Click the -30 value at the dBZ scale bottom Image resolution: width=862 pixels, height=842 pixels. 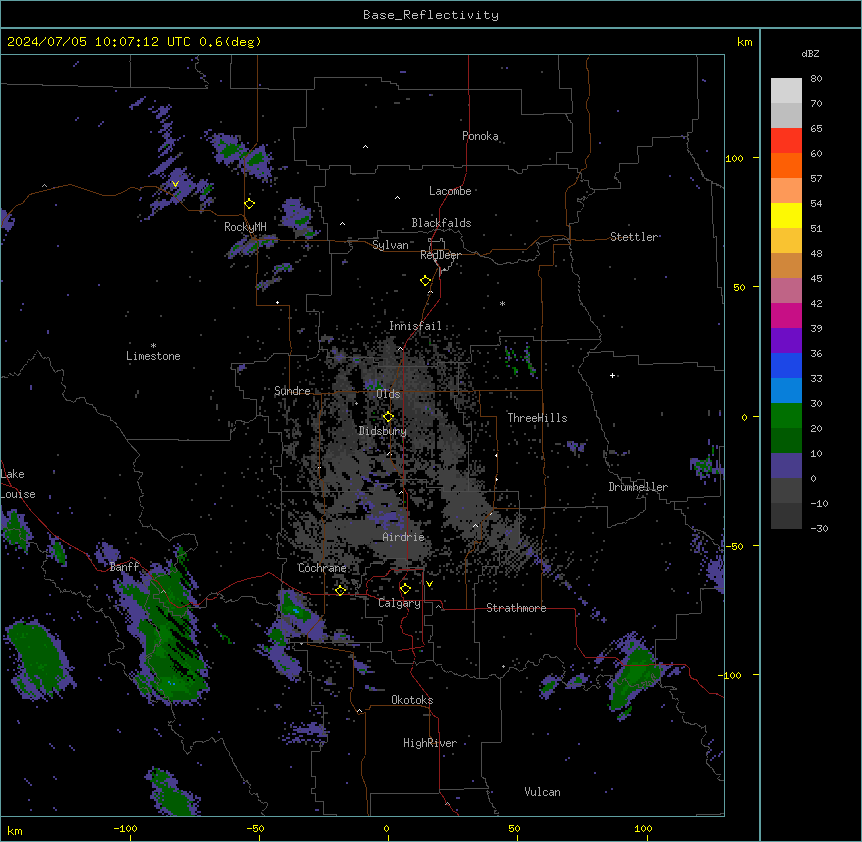(x=819, y=528)
